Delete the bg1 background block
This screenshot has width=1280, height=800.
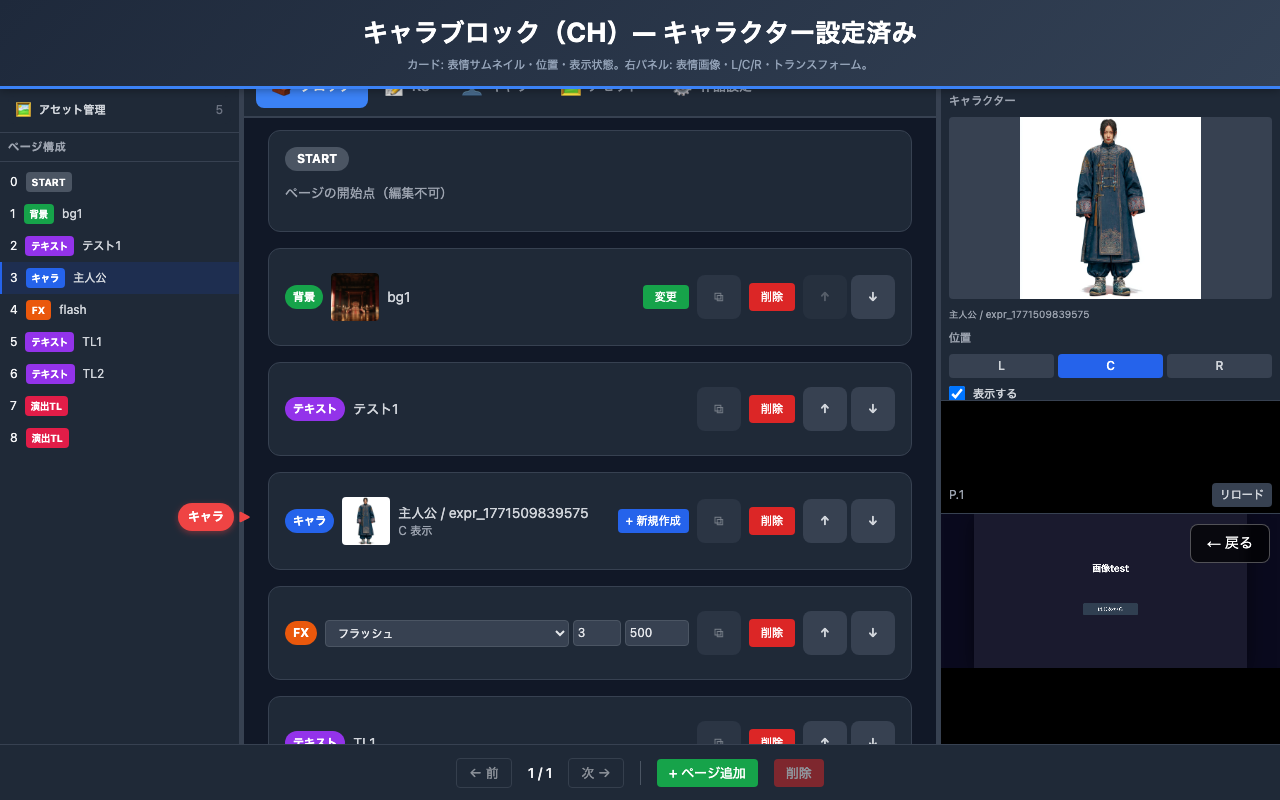pos(772,297)
